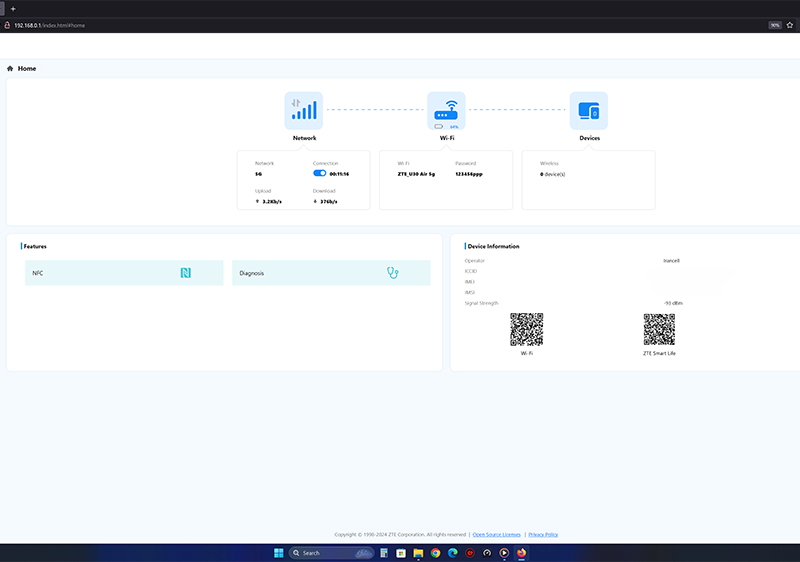Click the Wi-Fi password value
800x562 pixels.
pos(469,174)
